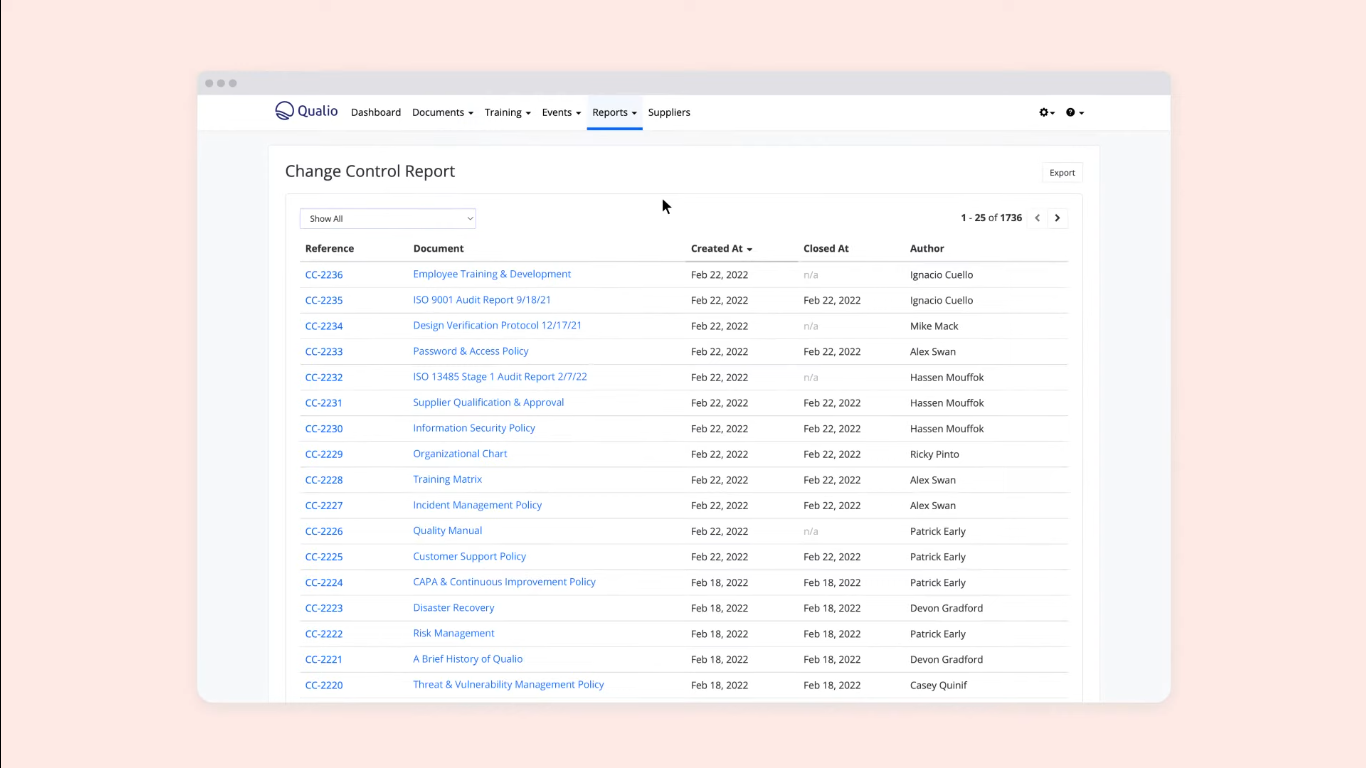Screen dimensions: 1366x768
Task: Expand the Show All filter dropdown
Action: click(x=387, y=219)
